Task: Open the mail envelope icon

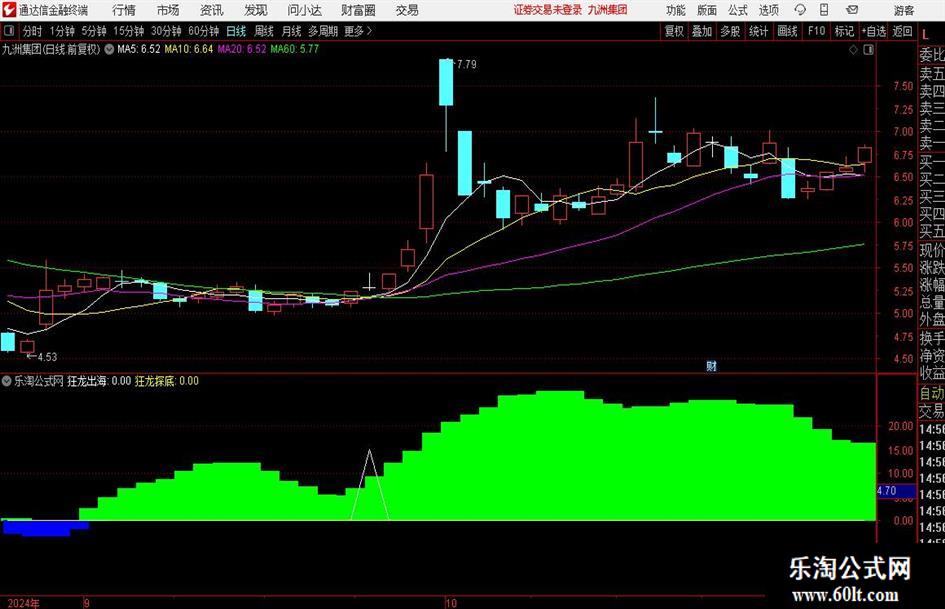Action: [852, 10]
